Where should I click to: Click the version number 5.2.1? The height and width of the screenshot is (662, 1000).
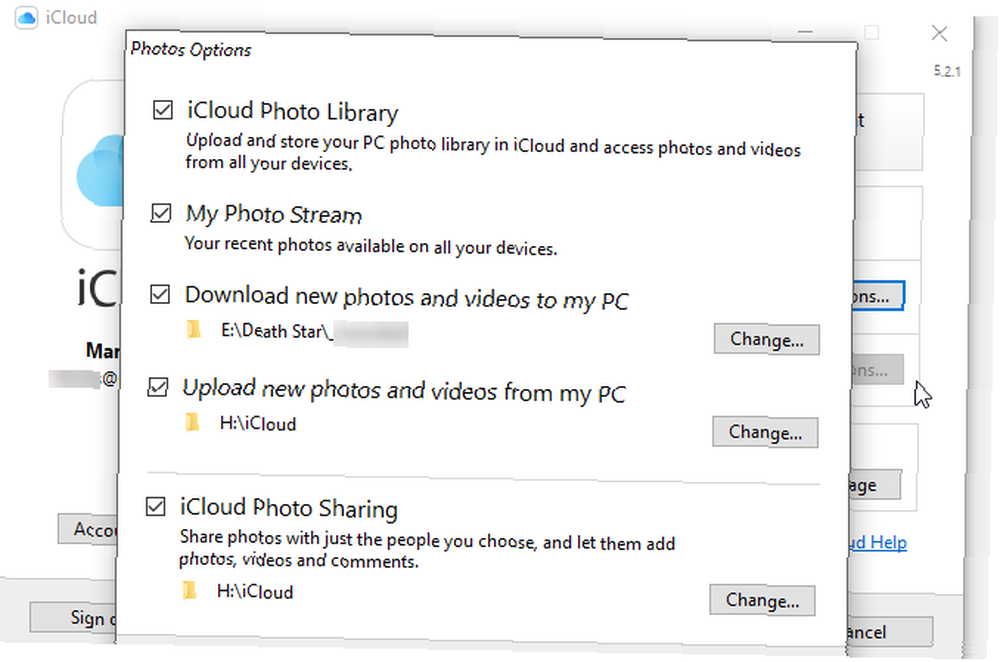[x=947, y=71]
